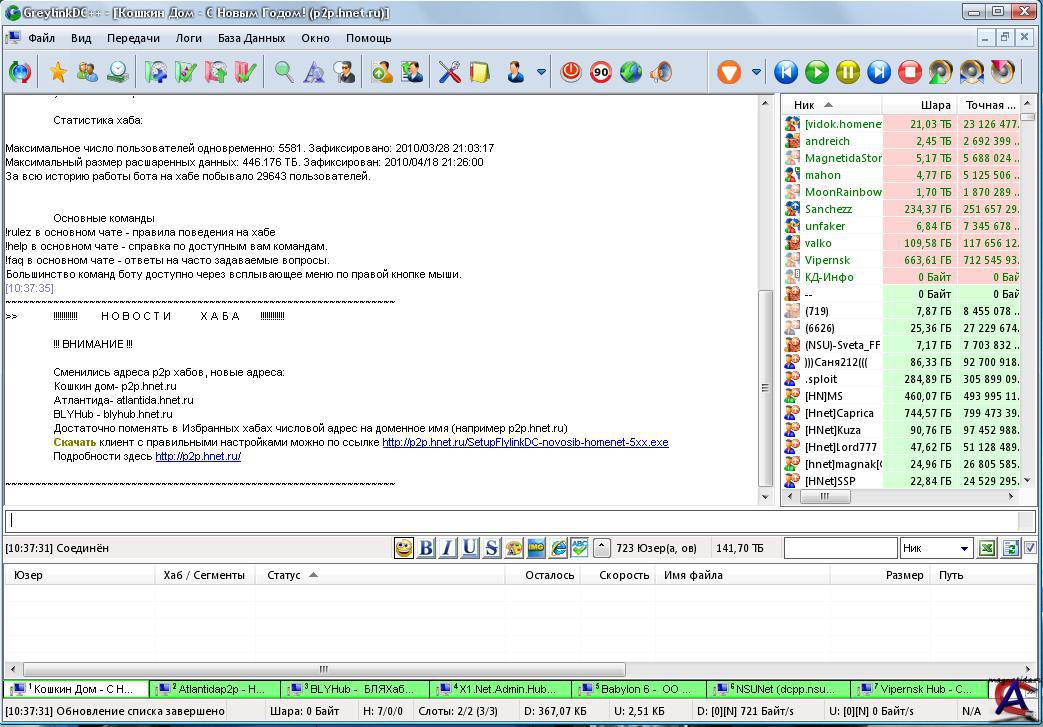Image resolution: width=1043 pixels, height=727 pixels.
Task: Open the dropdown arrow beside user-status icon
Action: pos(541,72)
